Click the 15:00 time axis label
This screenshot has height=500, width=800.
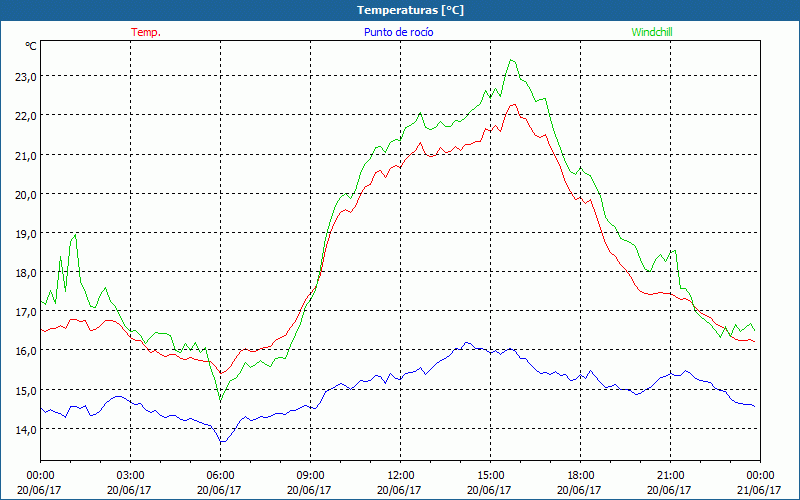pyautogui.click(x=490, y=476)
